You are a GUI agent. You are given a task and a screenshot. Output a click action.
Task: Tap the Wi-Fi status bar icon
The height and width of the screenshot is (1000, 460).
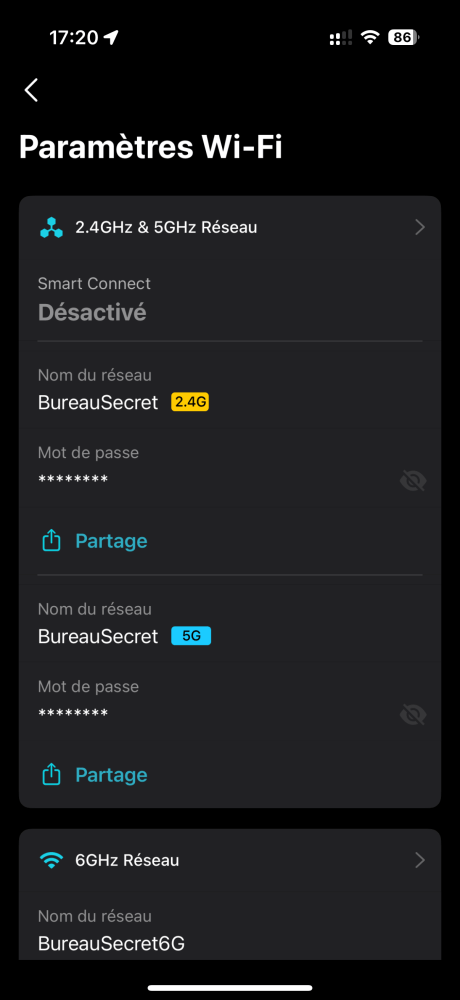tap(369, 38)
